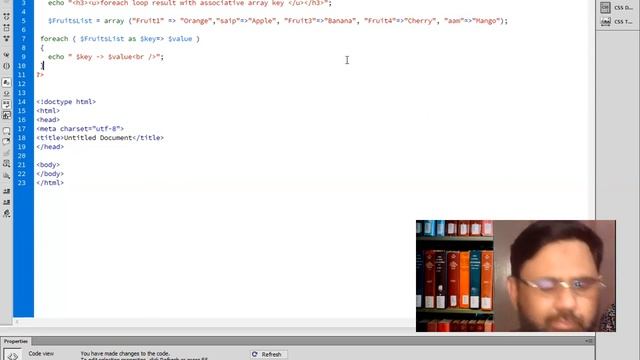Image resolution: width=640 pixels, height=360 pixels.
Task: Open the CSS Designer panel icon
Action: tap(605, 7)
